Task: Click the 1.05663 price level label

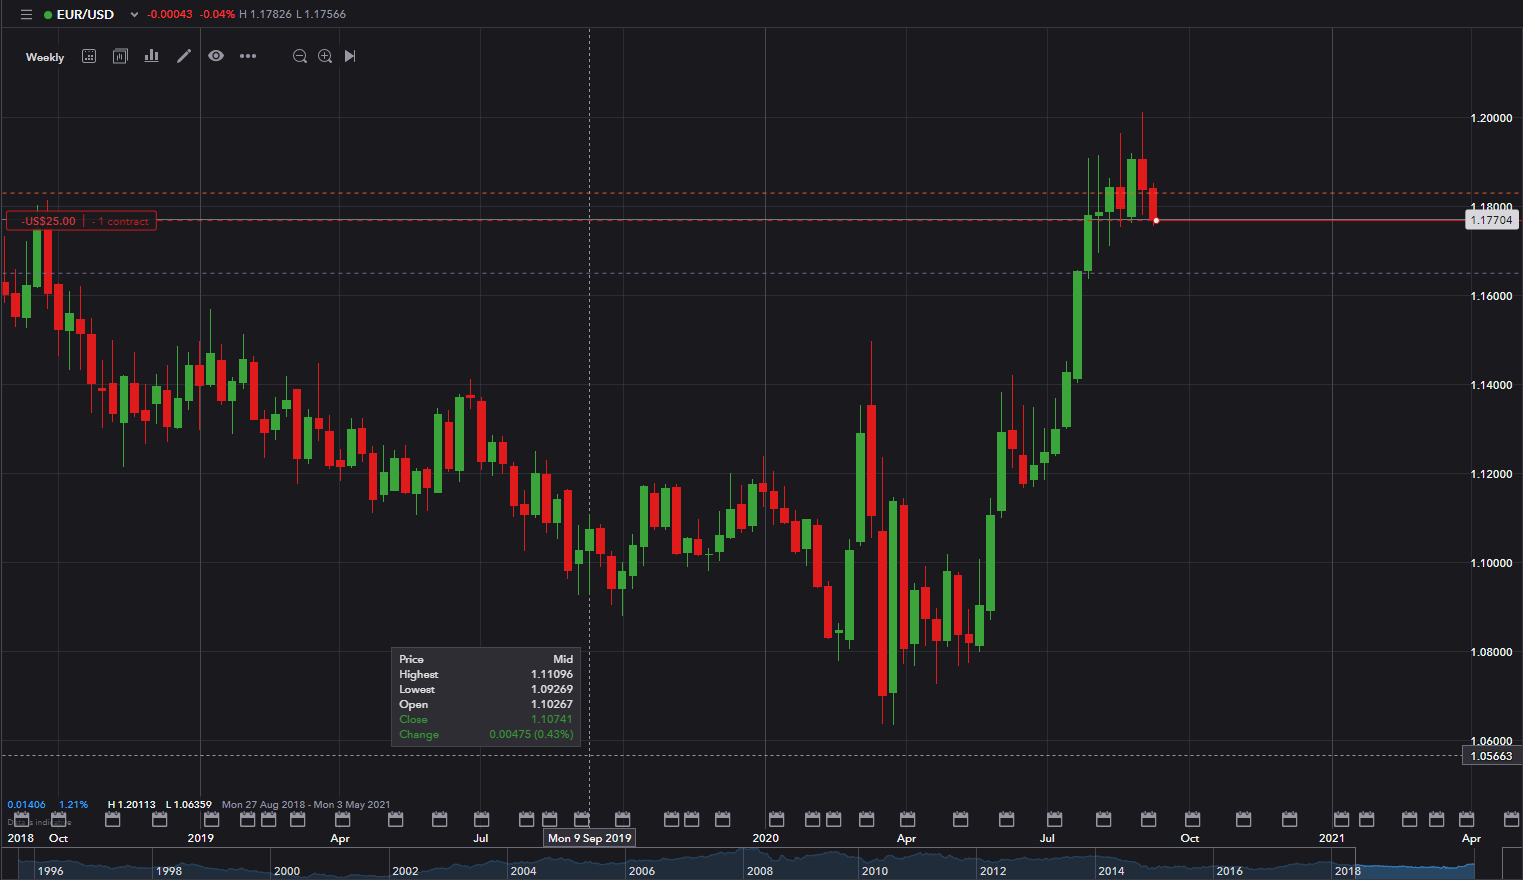Action: (1491, 756)
